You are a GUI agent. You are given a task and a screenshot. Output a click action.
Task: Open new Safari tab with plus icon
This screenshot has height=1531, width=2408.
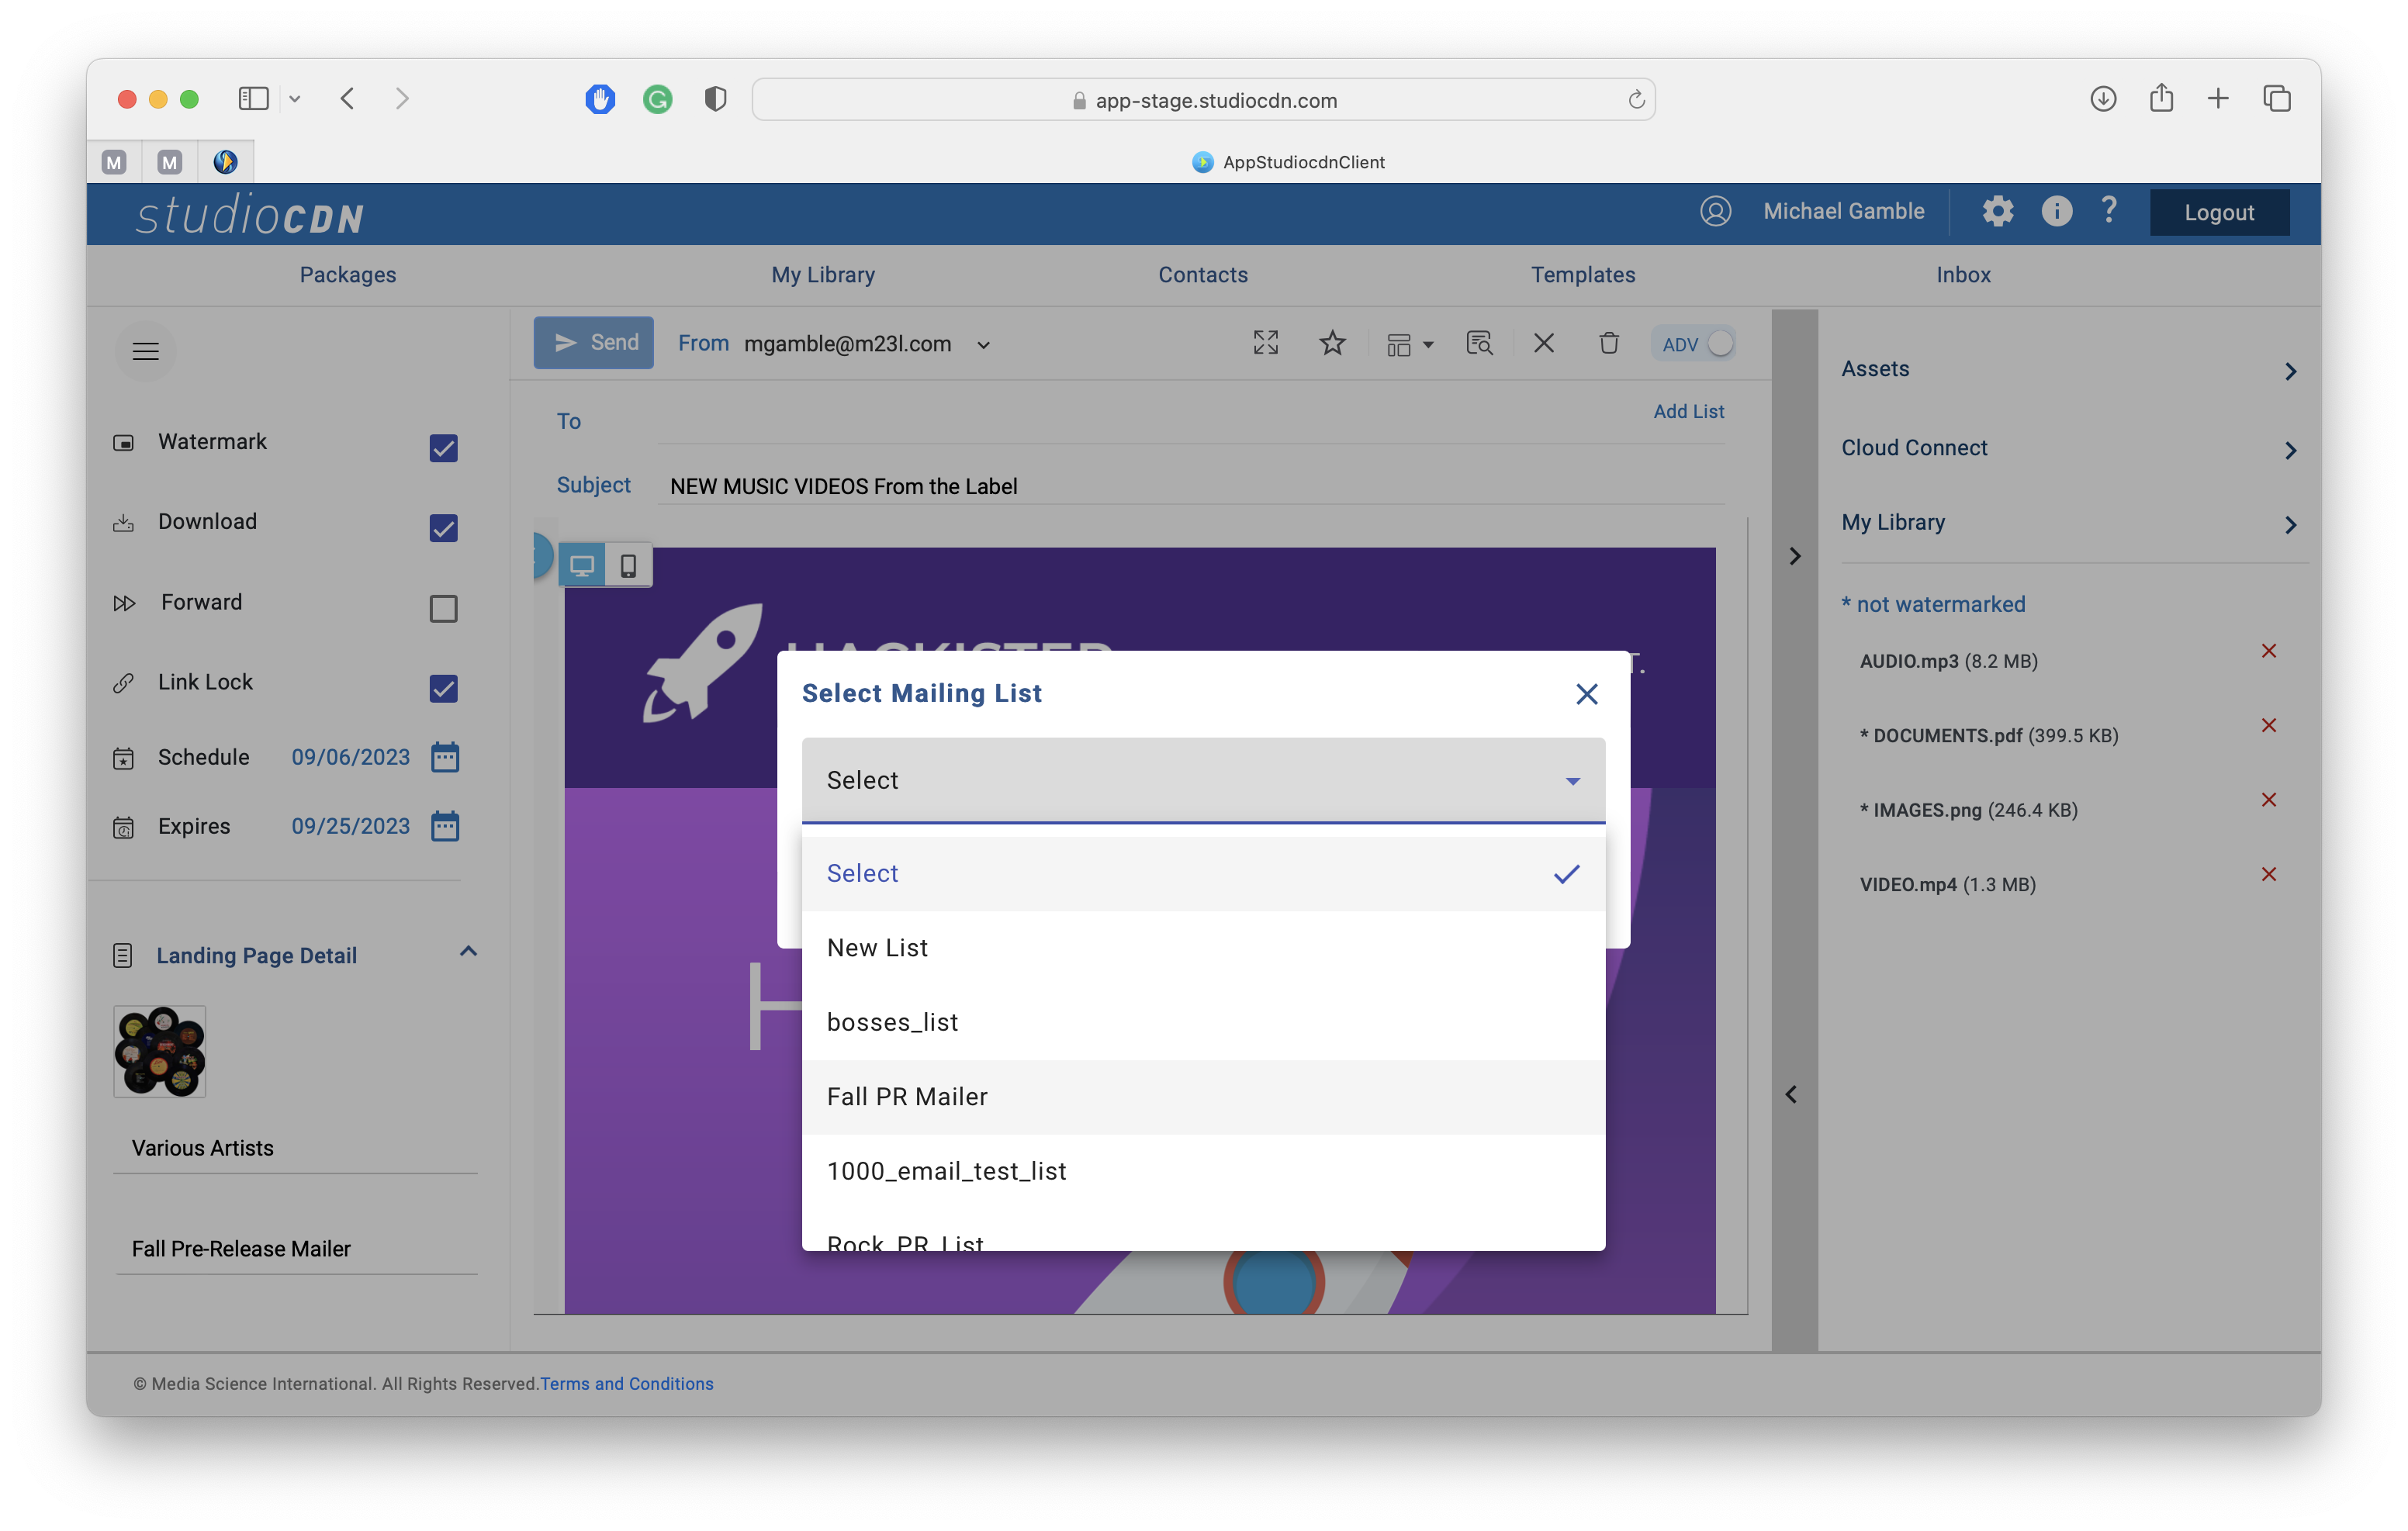pos(2218,98)
